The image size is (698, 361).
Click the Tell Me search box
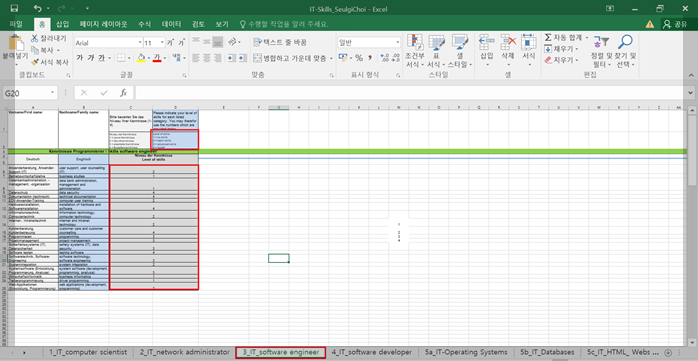pyautogui.click(x=284, y=24)
